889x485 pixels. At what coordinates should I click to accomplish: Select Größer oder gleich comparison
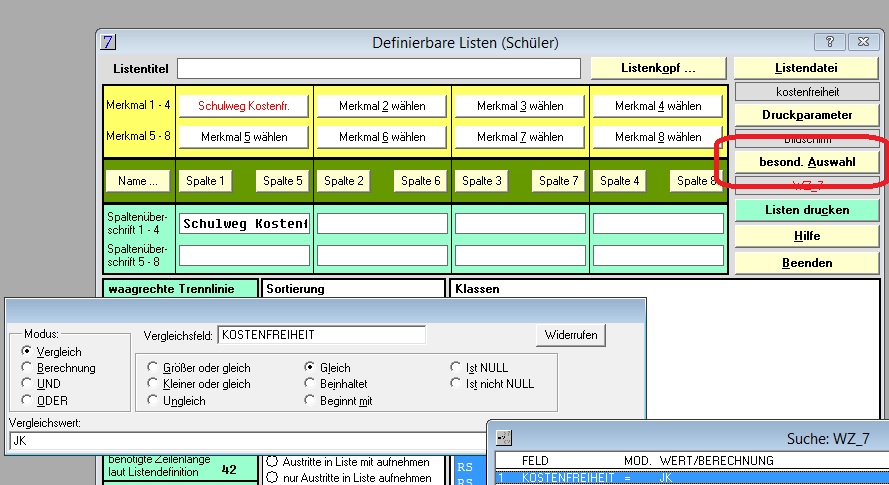click(152, 367)
